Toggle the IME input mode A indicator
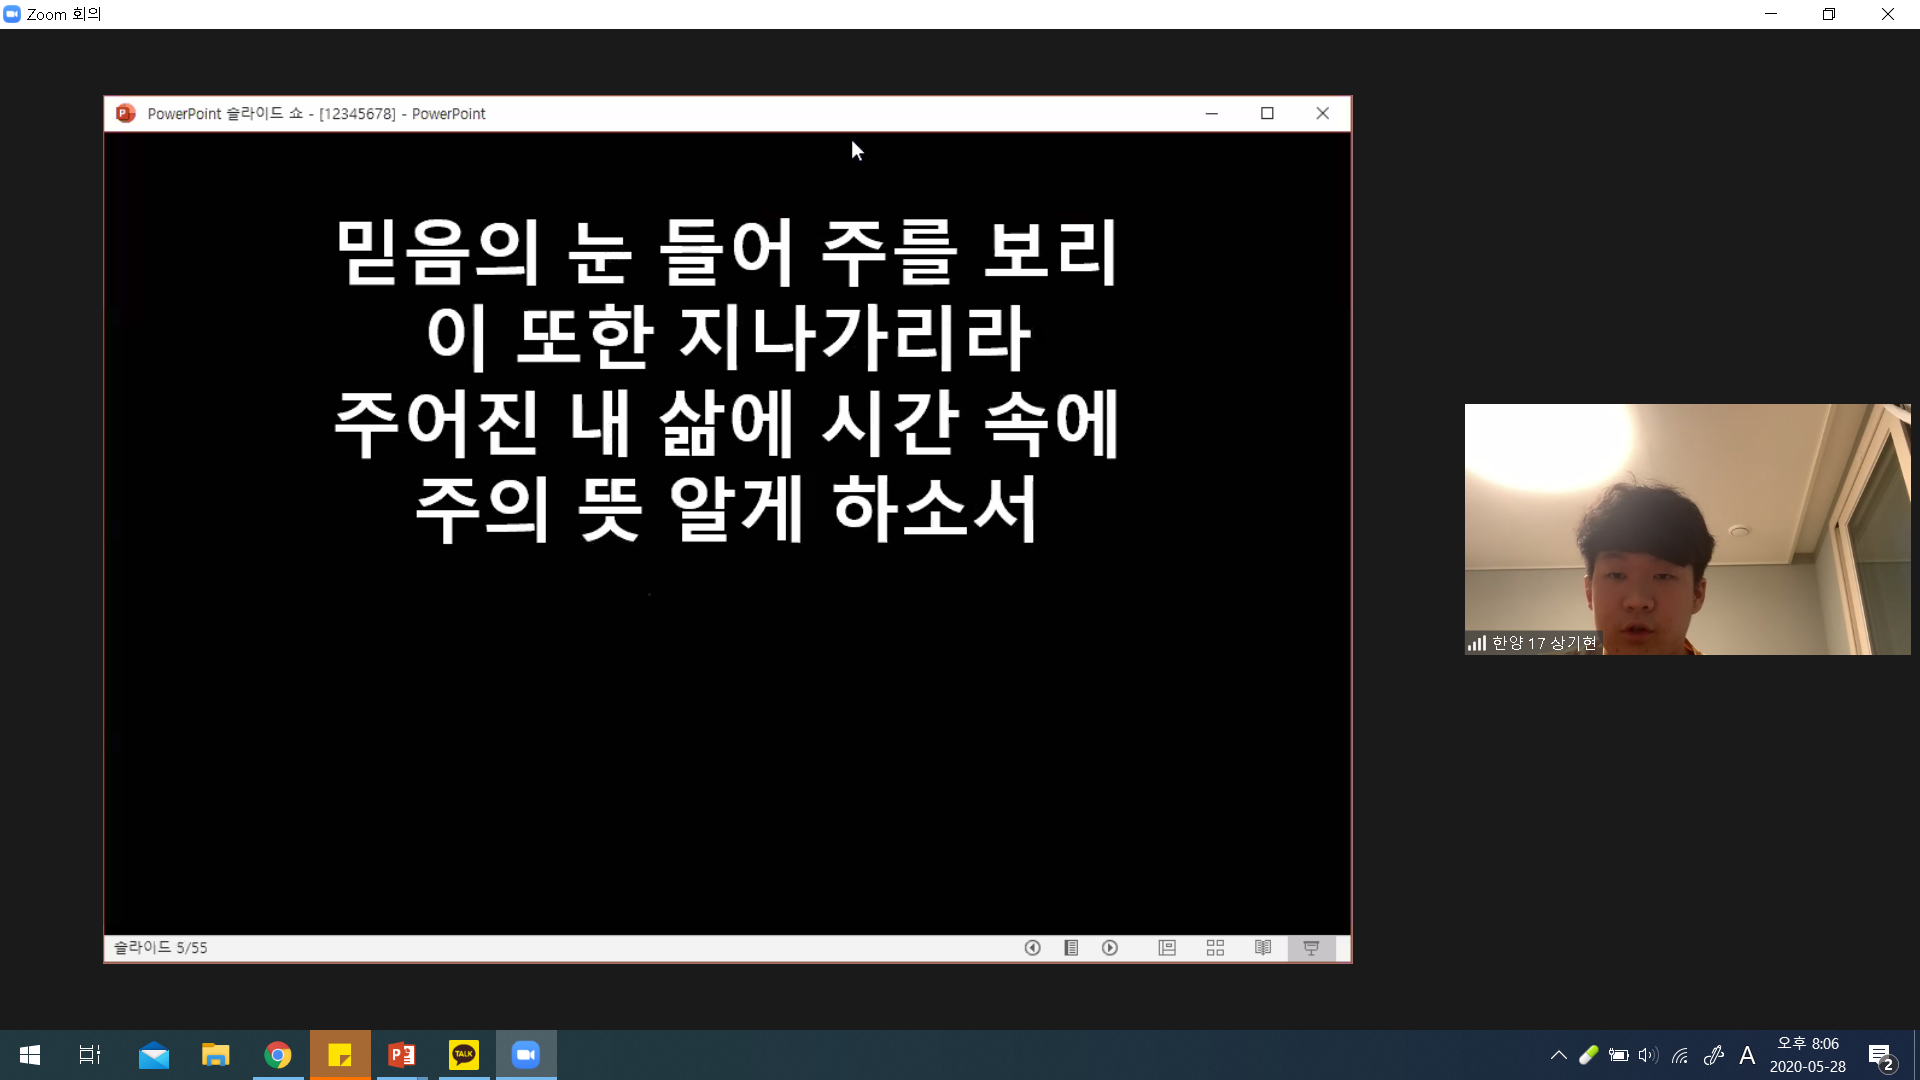Screen dimensions: 1920x1080 1747,1055
